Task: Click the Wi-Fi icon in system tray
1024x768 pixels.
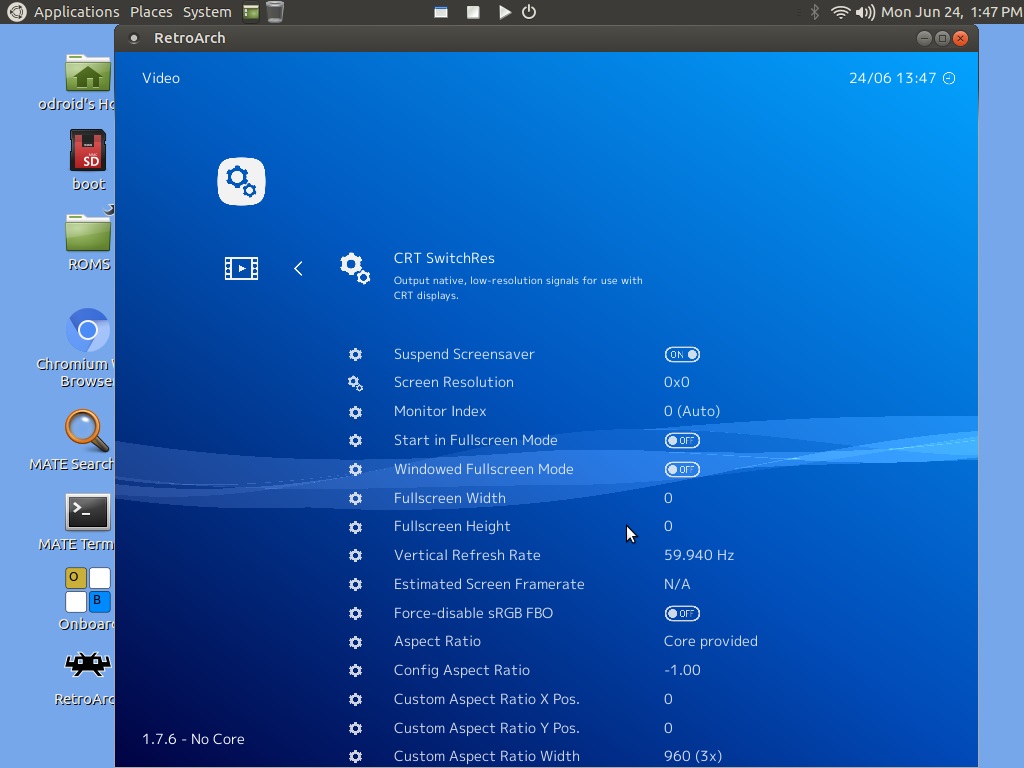Action: (x=840, y=12)
